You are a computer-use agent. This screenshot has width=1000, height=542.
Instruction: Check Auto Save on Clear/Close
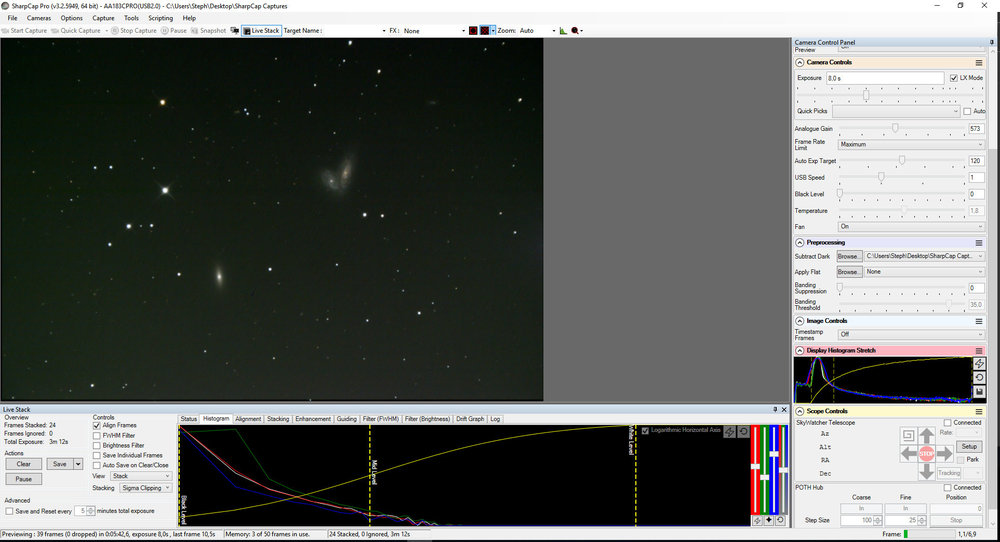[97, 465]
